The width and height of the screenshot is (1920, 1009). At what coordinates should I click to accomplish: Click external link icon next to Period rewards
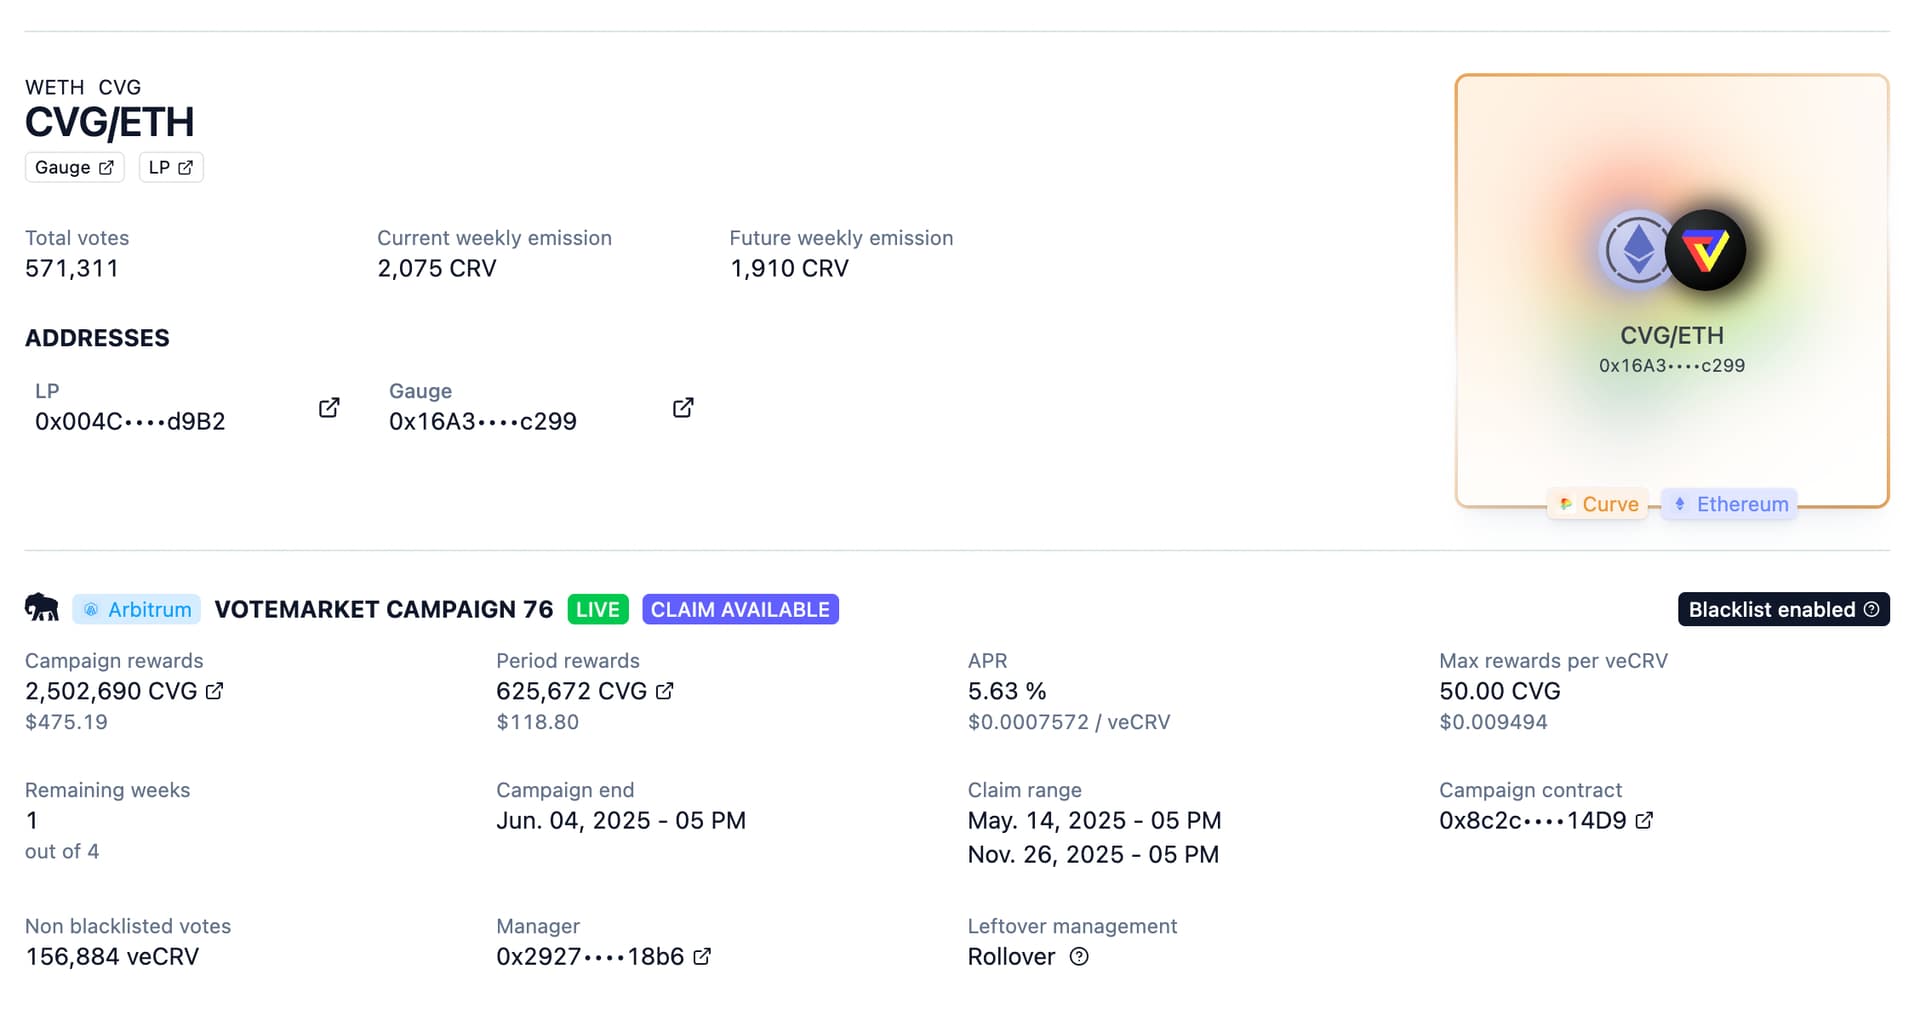pyautogui.click(x=665, y=691)
